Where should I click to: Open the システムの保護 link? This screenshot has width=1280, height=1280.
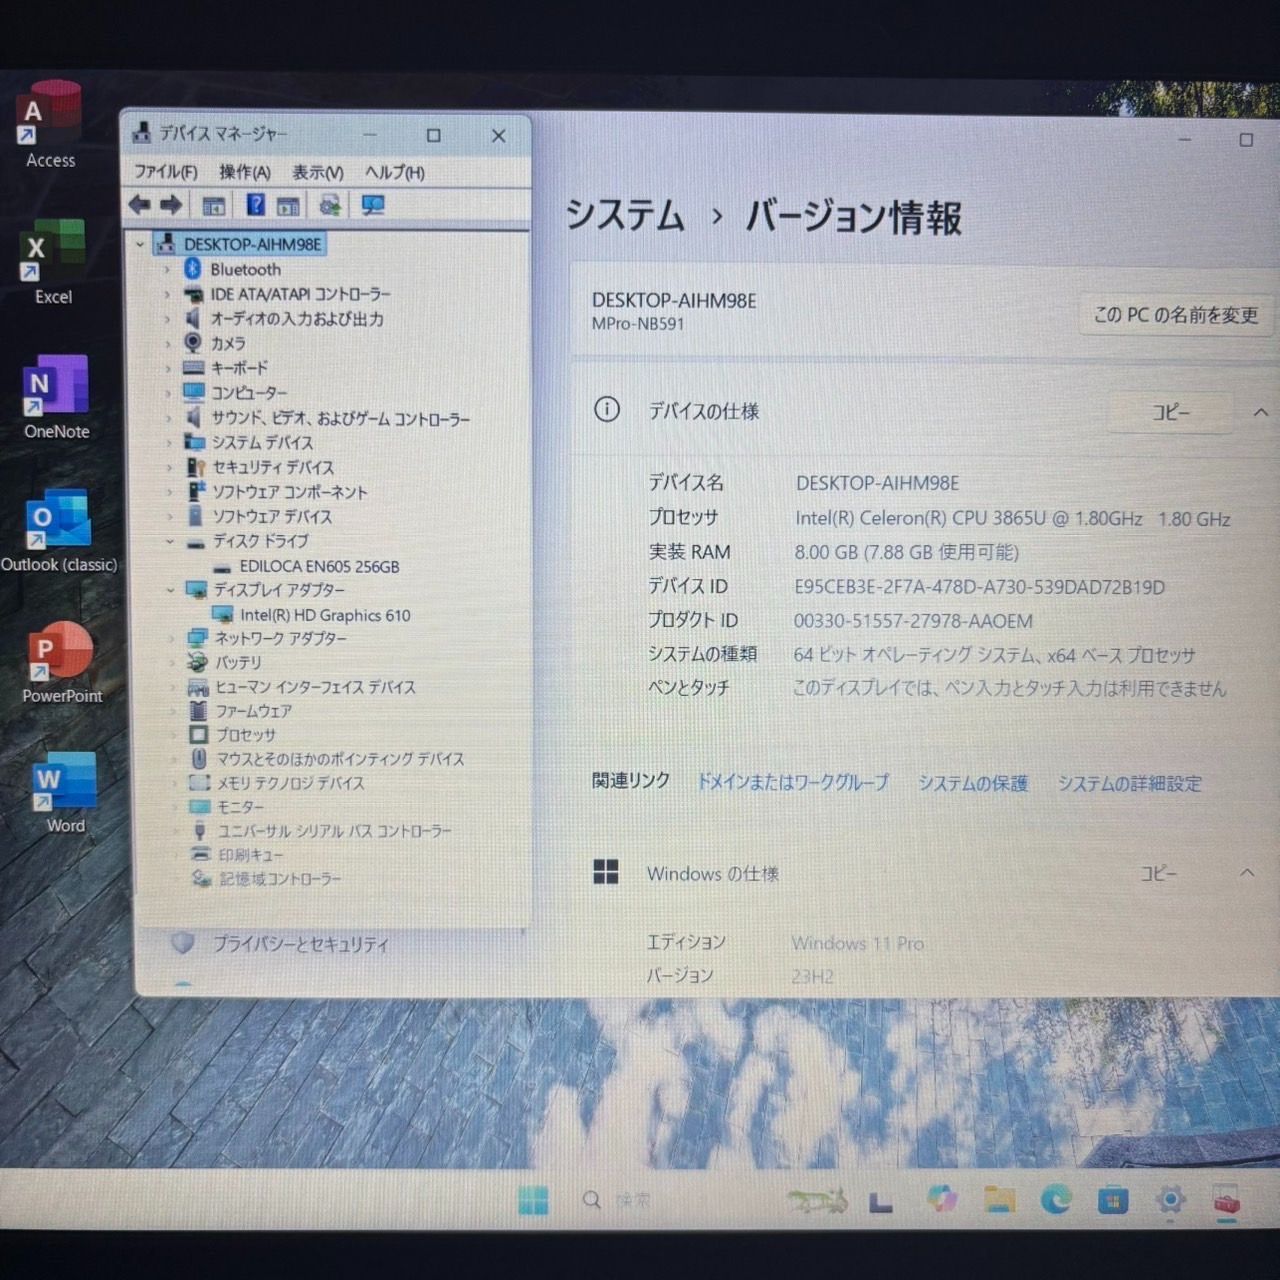pyautogui.click(x=973, y=783)
